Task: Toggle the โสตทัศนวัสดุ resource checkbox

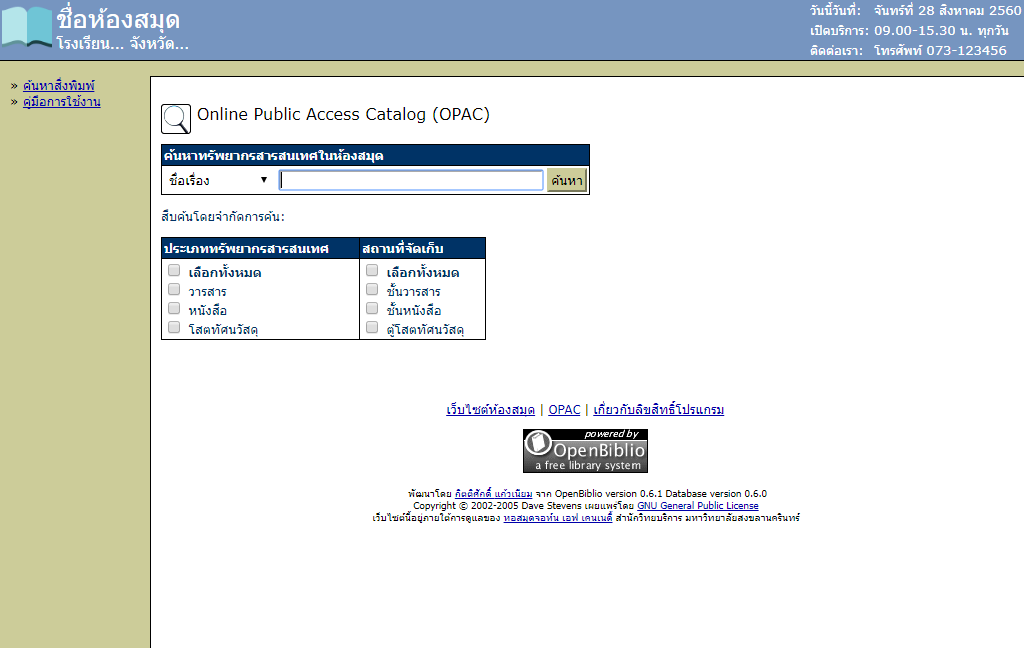Action: pos(174,327)
